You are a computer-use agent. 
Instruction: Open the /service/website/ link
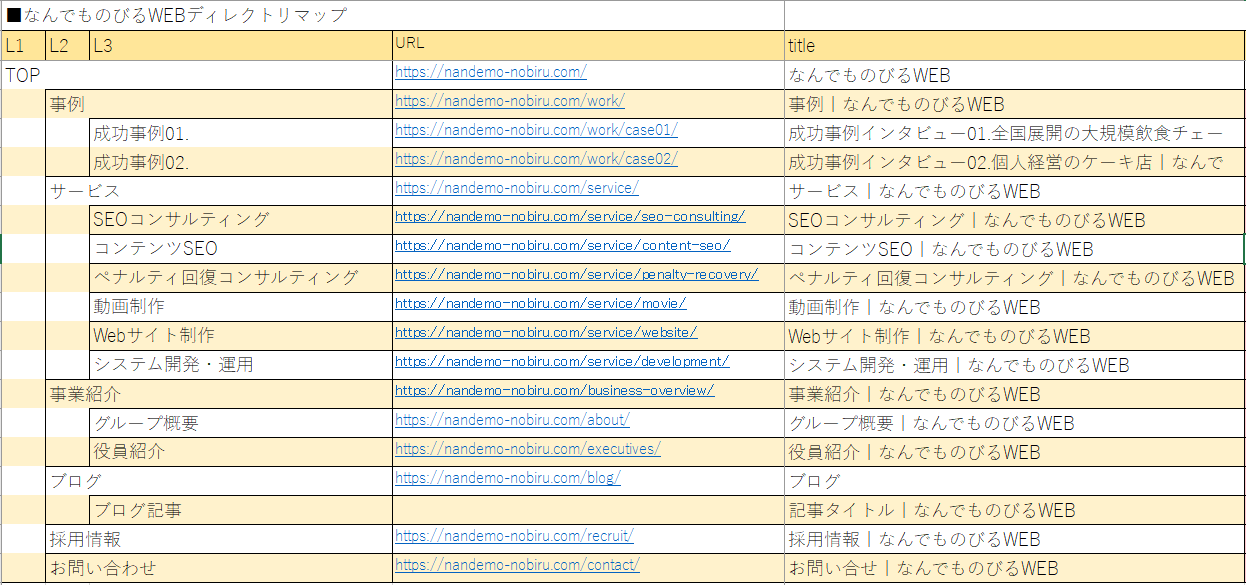[x=546, y=333]
